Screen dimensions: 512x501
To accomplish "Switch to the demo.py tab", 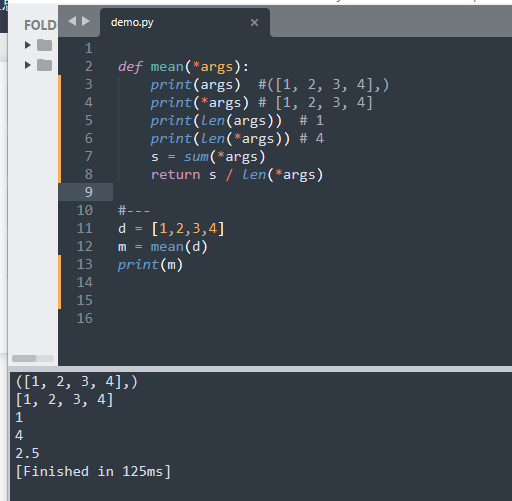I will pyautogui.click(x=185, y=23).
